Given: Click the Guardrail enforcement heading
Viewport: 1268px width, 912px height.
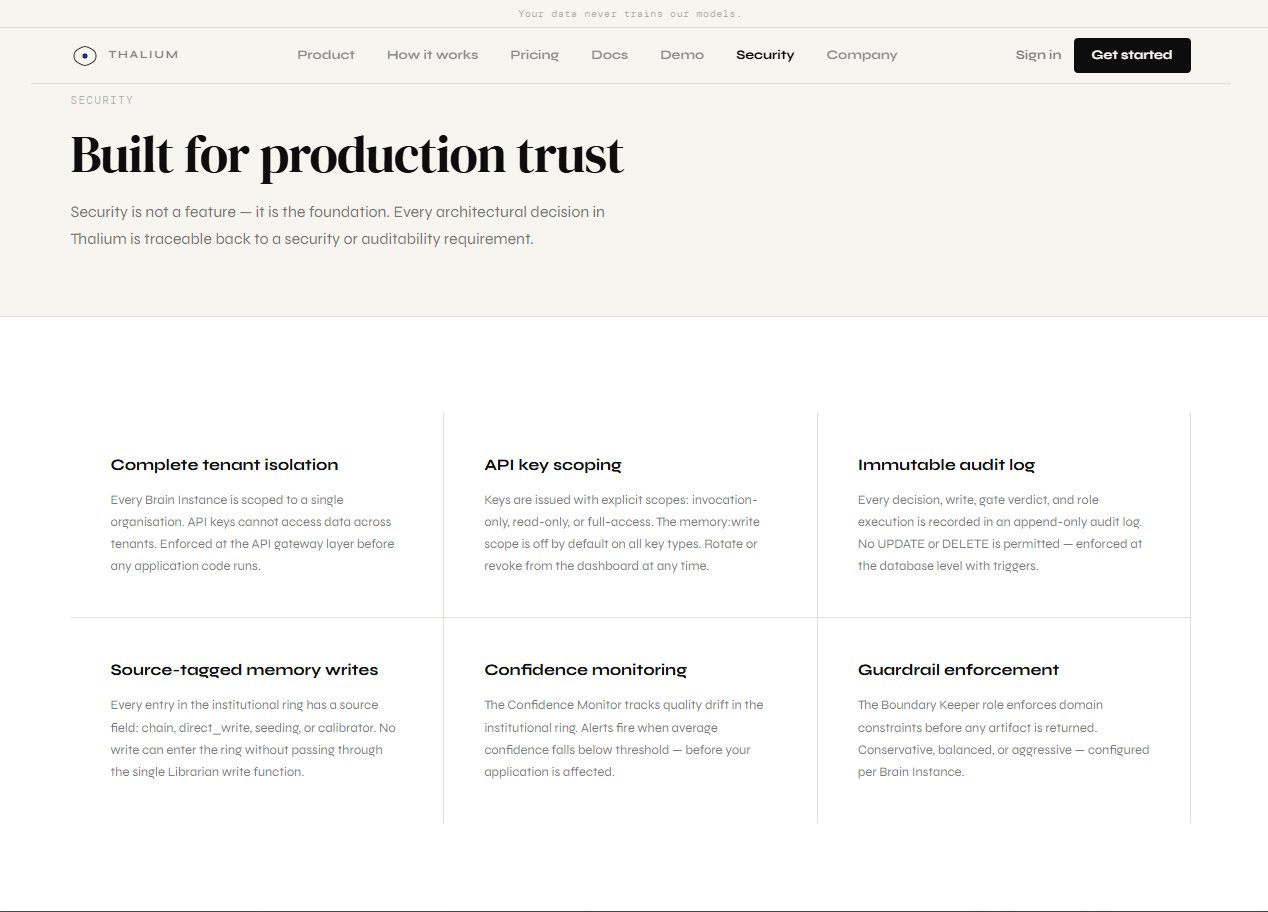Looking at the screenshot, I should tap(958, 670).
